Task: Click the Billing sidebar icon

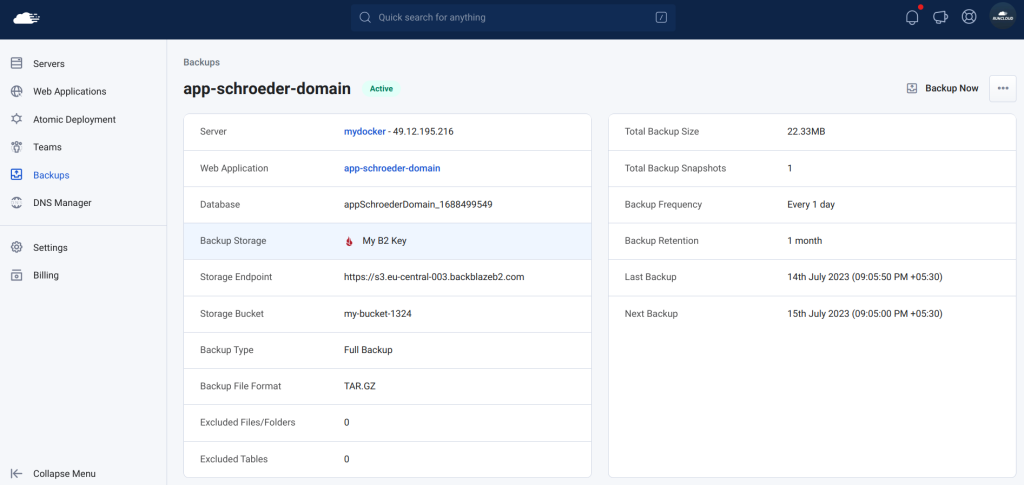Action: [x=17, y=275]
